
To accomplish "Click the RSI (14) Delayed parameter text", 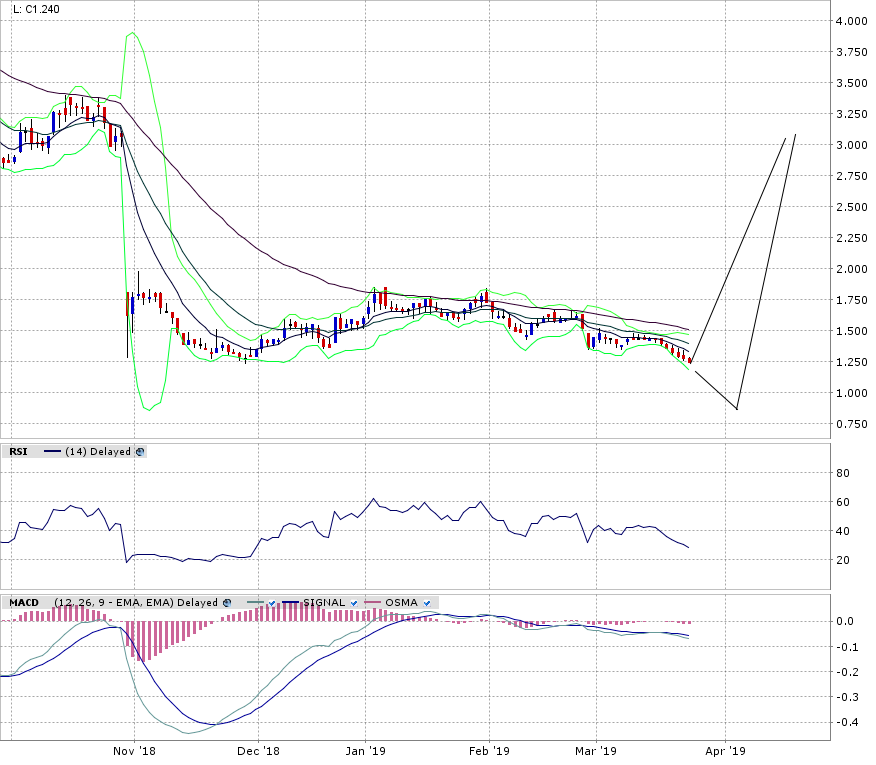I will (x=97, y=452).
